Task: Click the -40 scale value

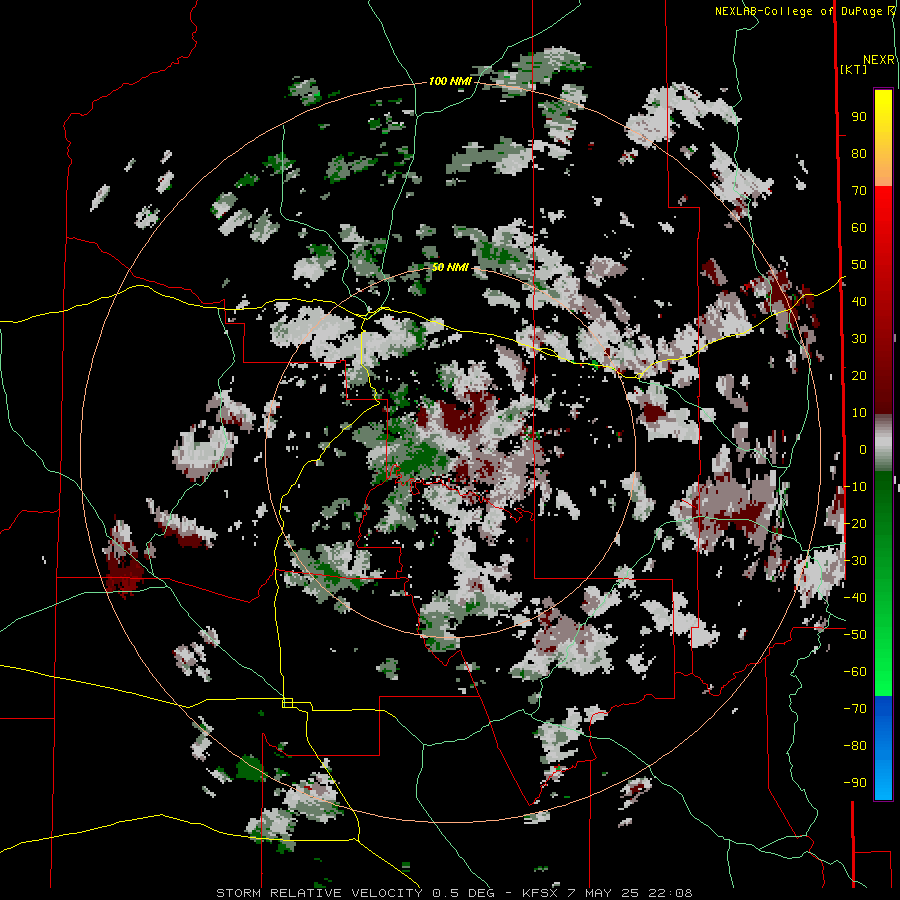Action: tap(855, 598)
